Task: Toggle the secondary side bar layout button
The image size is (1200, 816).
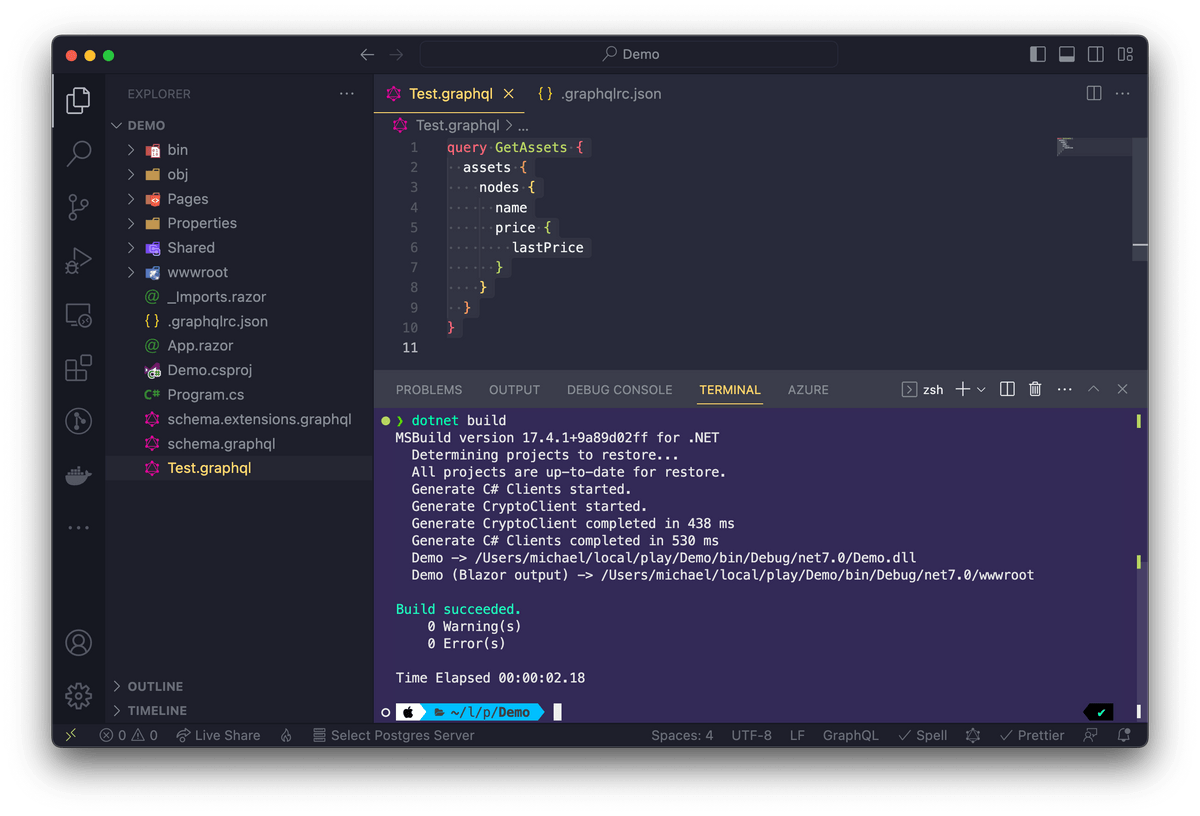Action: pyautogui.click(x=1096, y=54)
